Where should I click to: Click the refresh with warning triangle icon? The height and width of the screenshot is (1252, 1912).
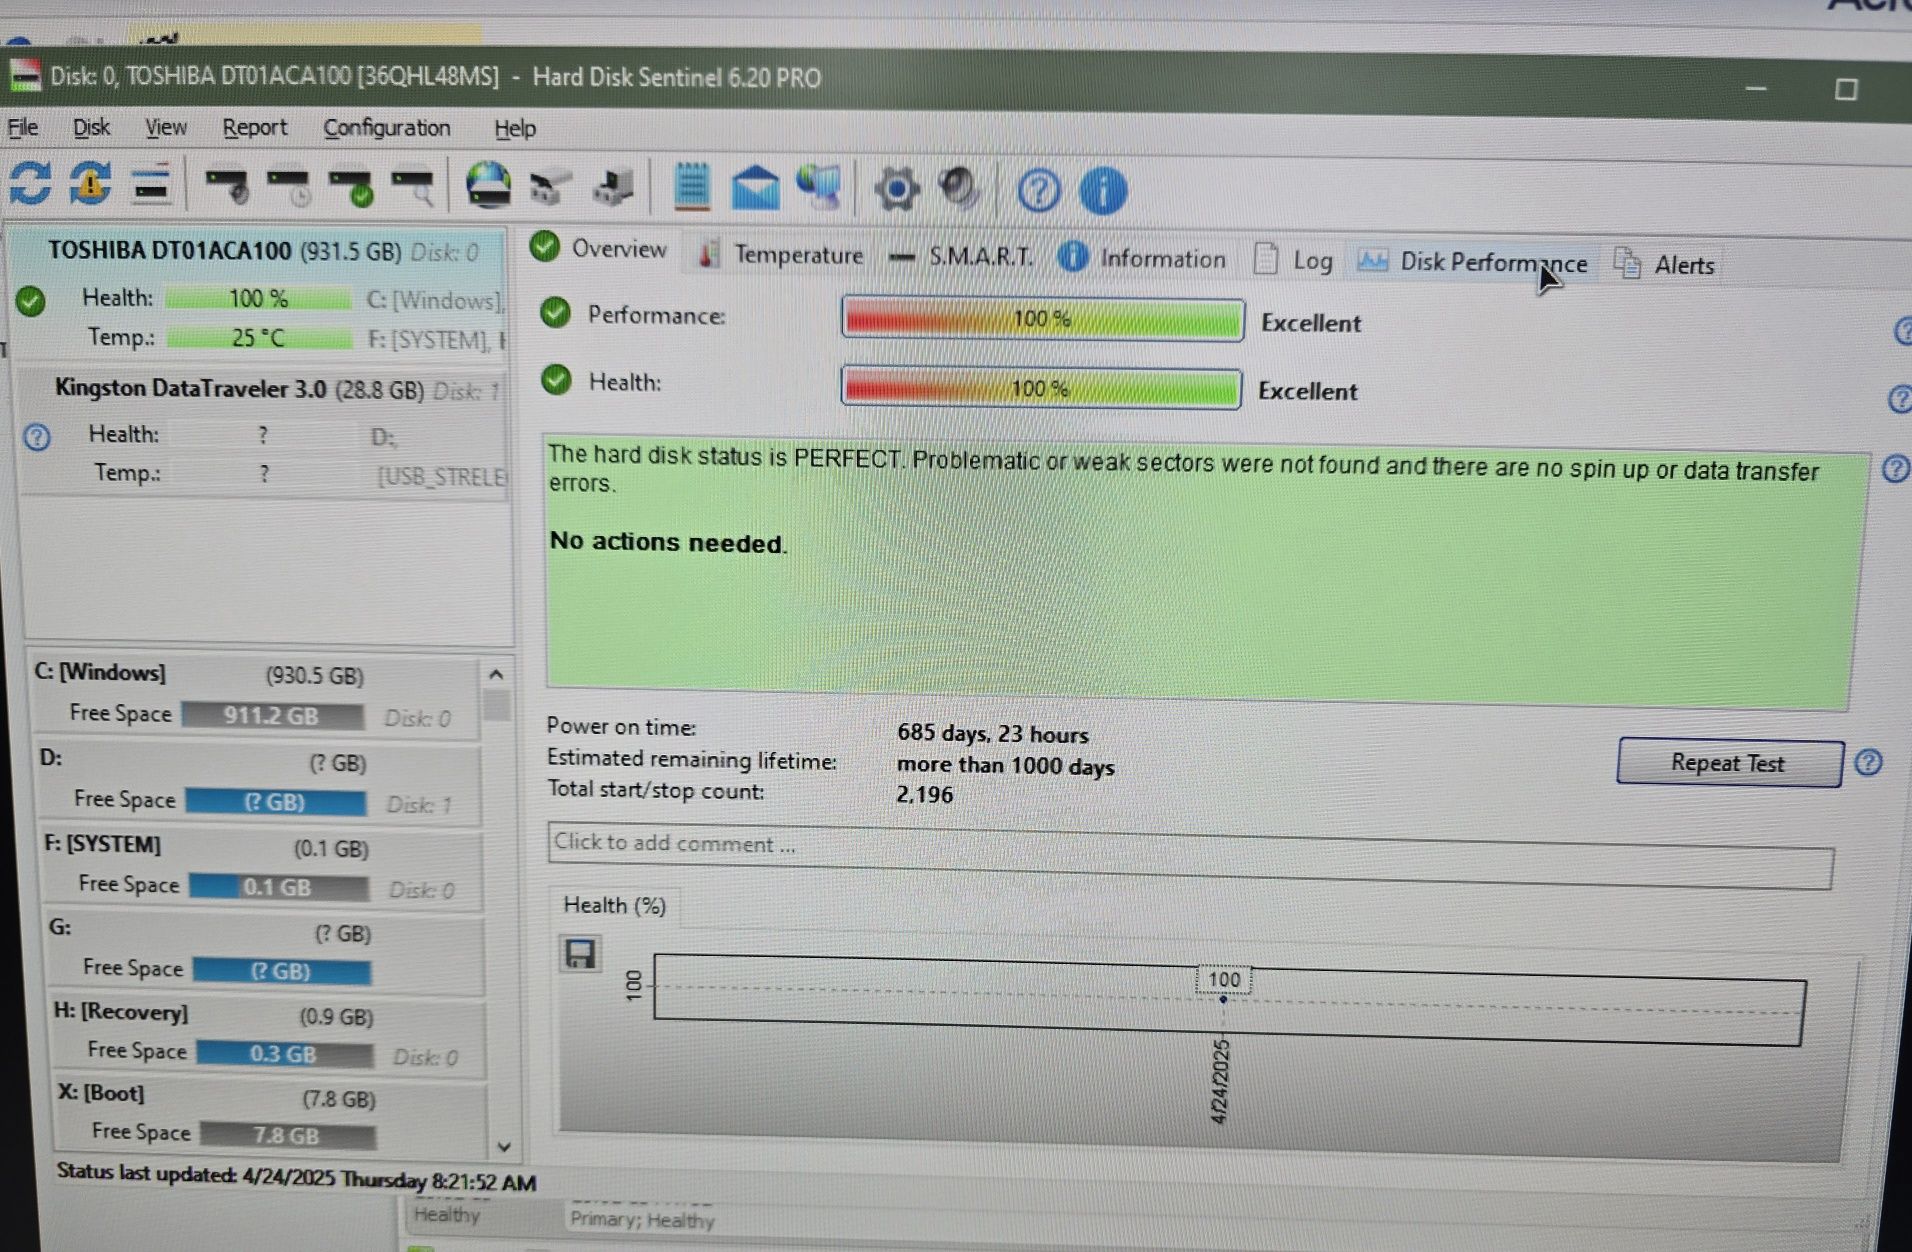pyautogui.click(x=90, y=184)
